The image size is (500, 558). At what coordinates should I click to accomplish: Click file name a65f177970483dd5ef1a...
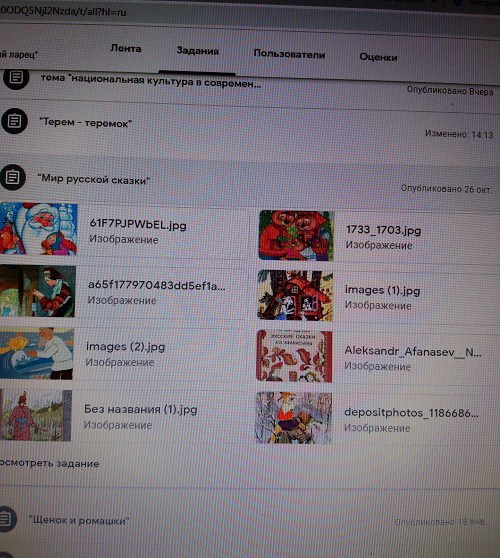tap(157, 285)
